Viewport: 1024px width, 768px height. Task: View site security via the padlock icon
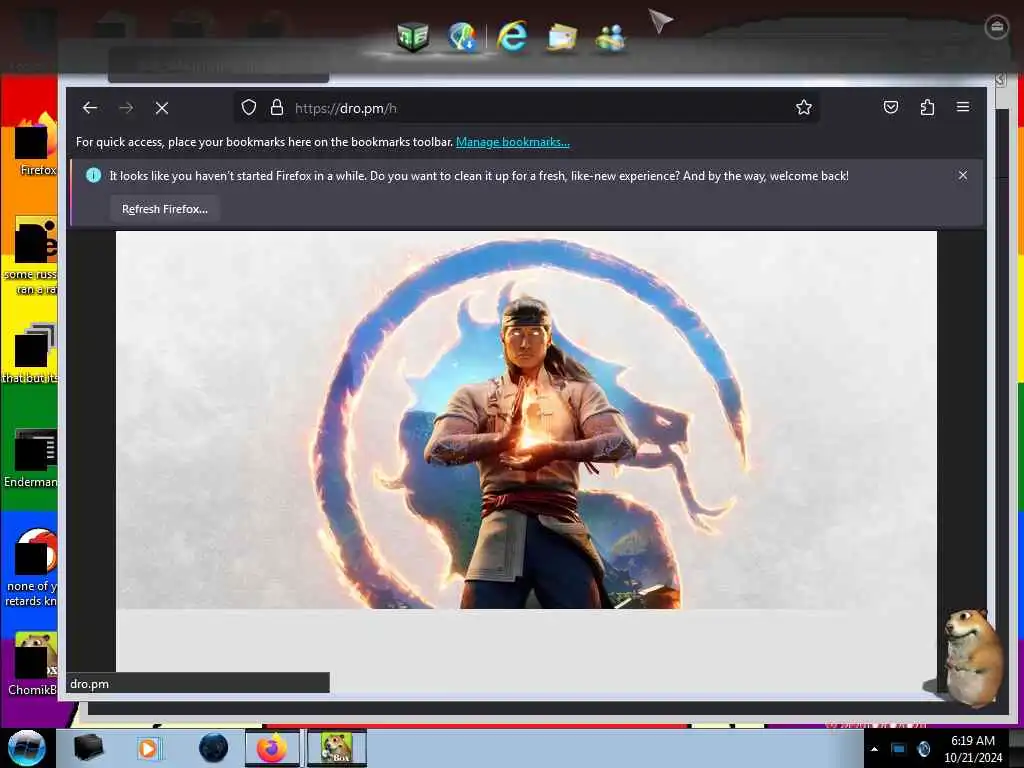[x=277, y=108]
